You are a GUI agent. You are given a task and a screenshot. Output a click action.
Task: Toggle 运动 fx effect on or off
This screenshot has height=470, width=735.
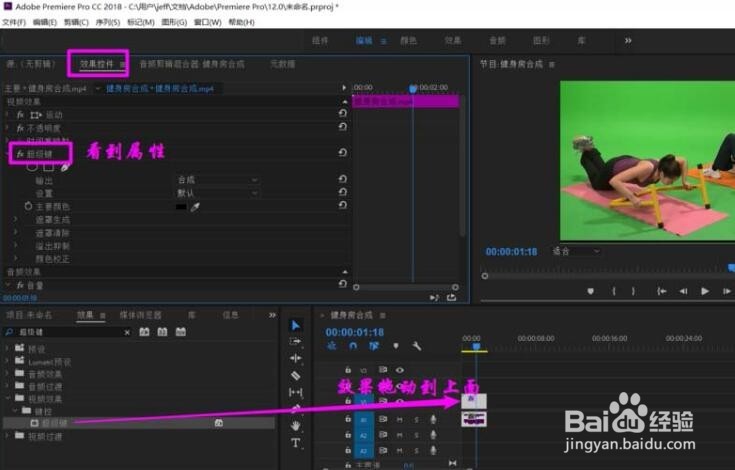coord(21,115)
